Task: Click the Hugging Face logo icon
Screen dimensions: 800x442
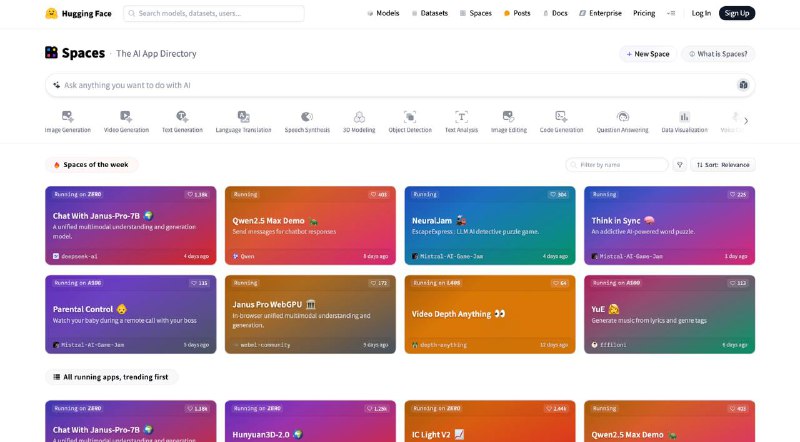Action: pyautogui.click(x=51, y=13)
